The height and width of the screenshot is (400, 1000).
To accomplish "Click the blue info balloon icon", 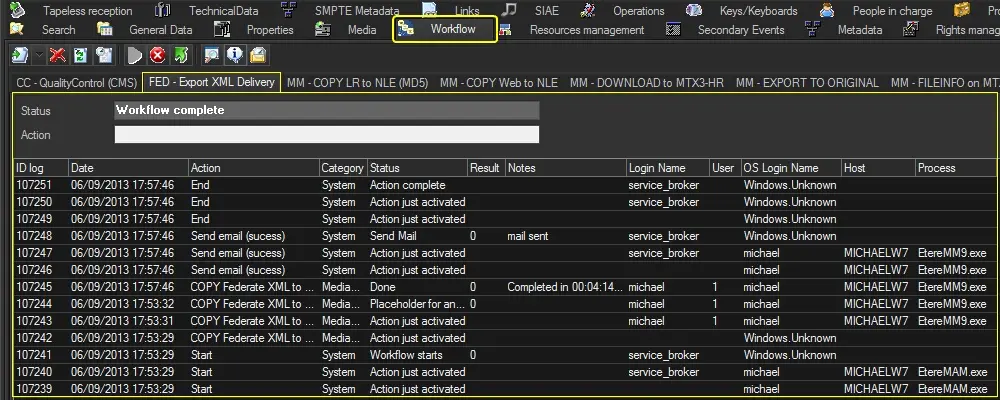I will tap(234, 55).
